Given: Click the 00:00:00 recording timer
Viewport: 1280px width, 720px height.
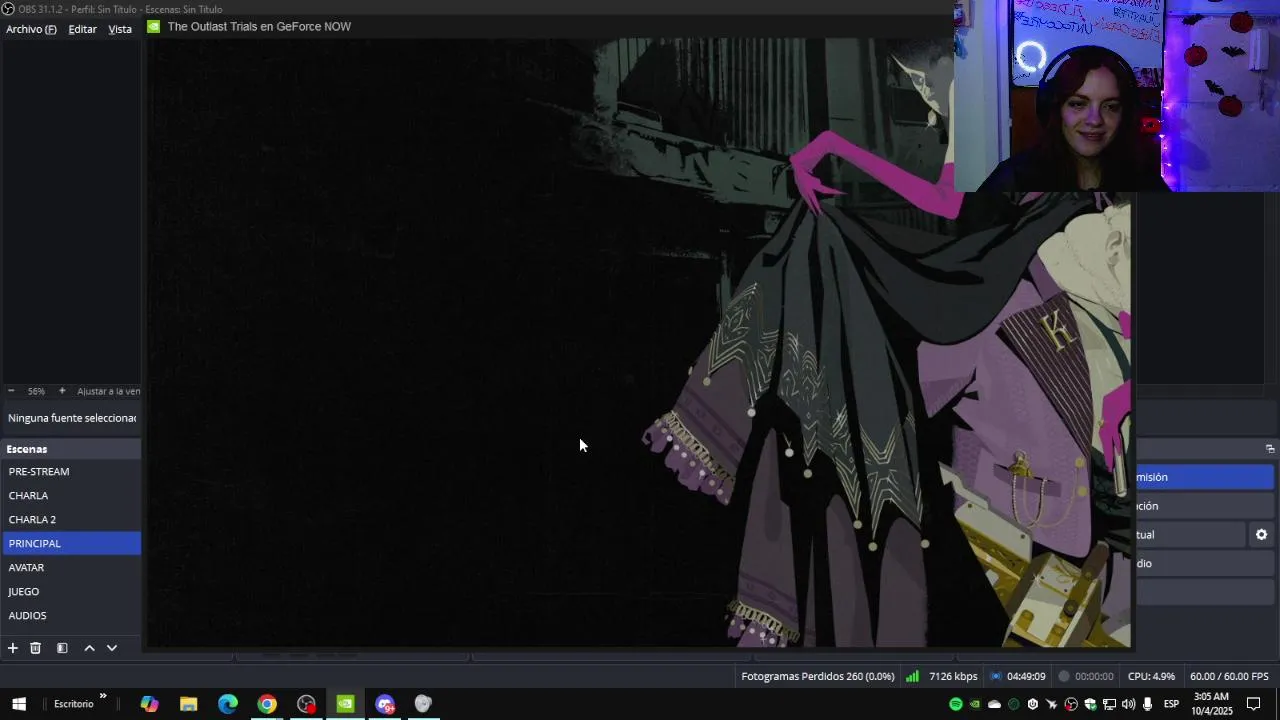Looking at the screenshot, I should click(1086, 677).
